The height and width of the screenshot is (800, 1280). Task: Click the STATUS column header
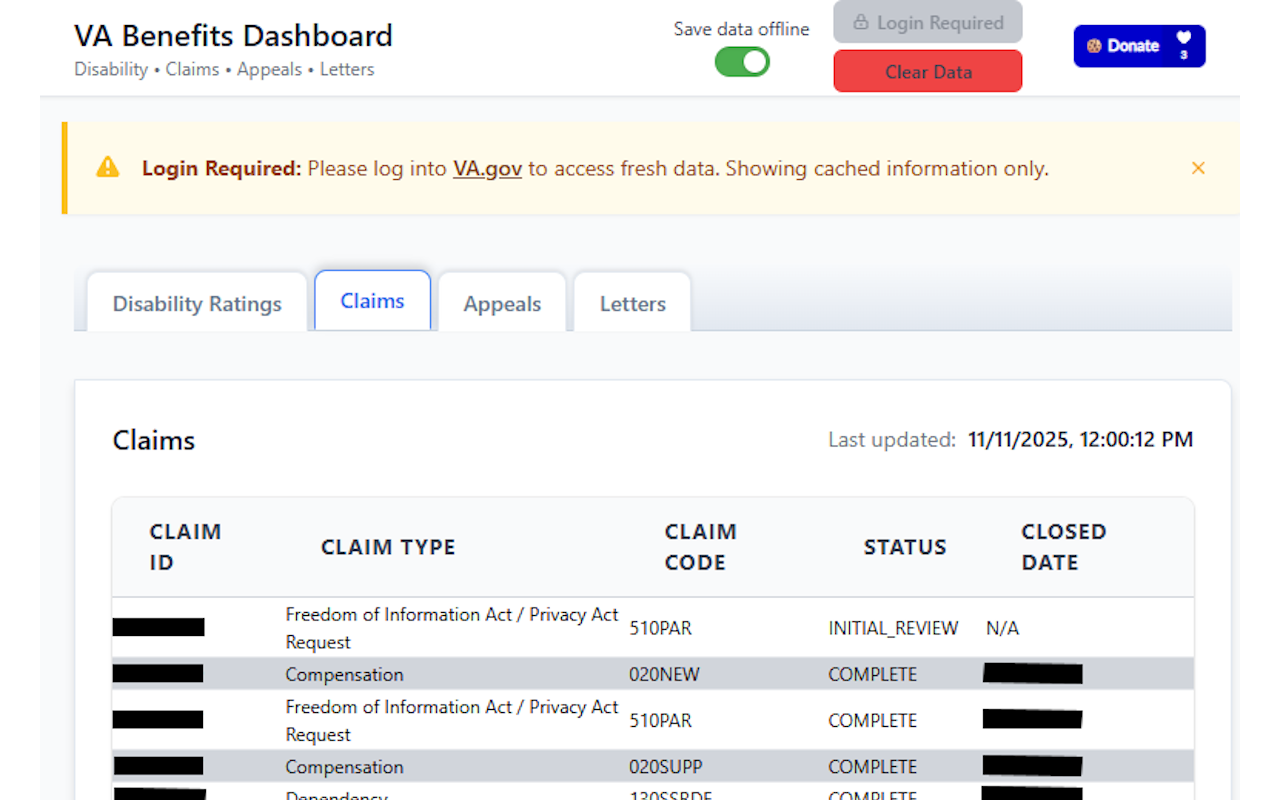pyautogui.click(x=905, y=547)
